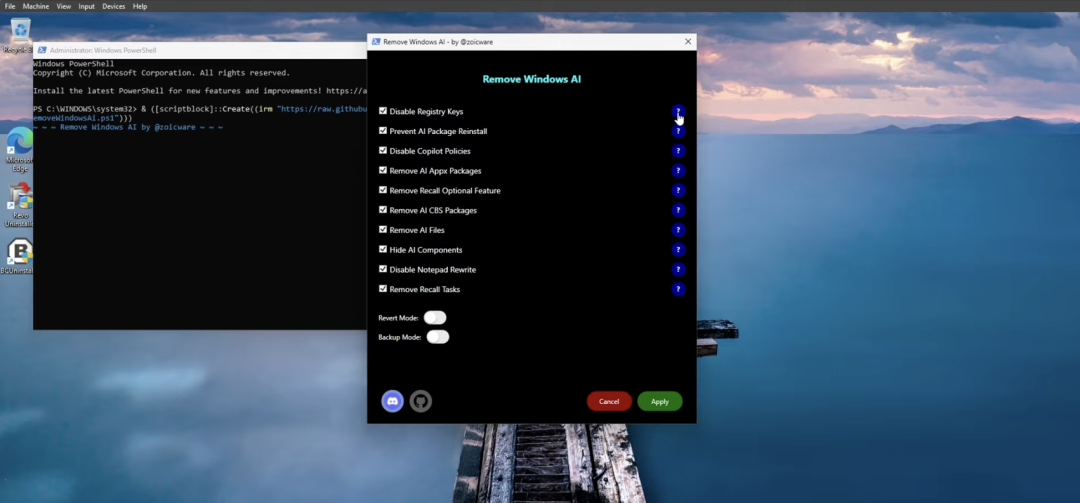Click the Remove Windows AI heading
The image size is (1080, 503).
point(532,79)
